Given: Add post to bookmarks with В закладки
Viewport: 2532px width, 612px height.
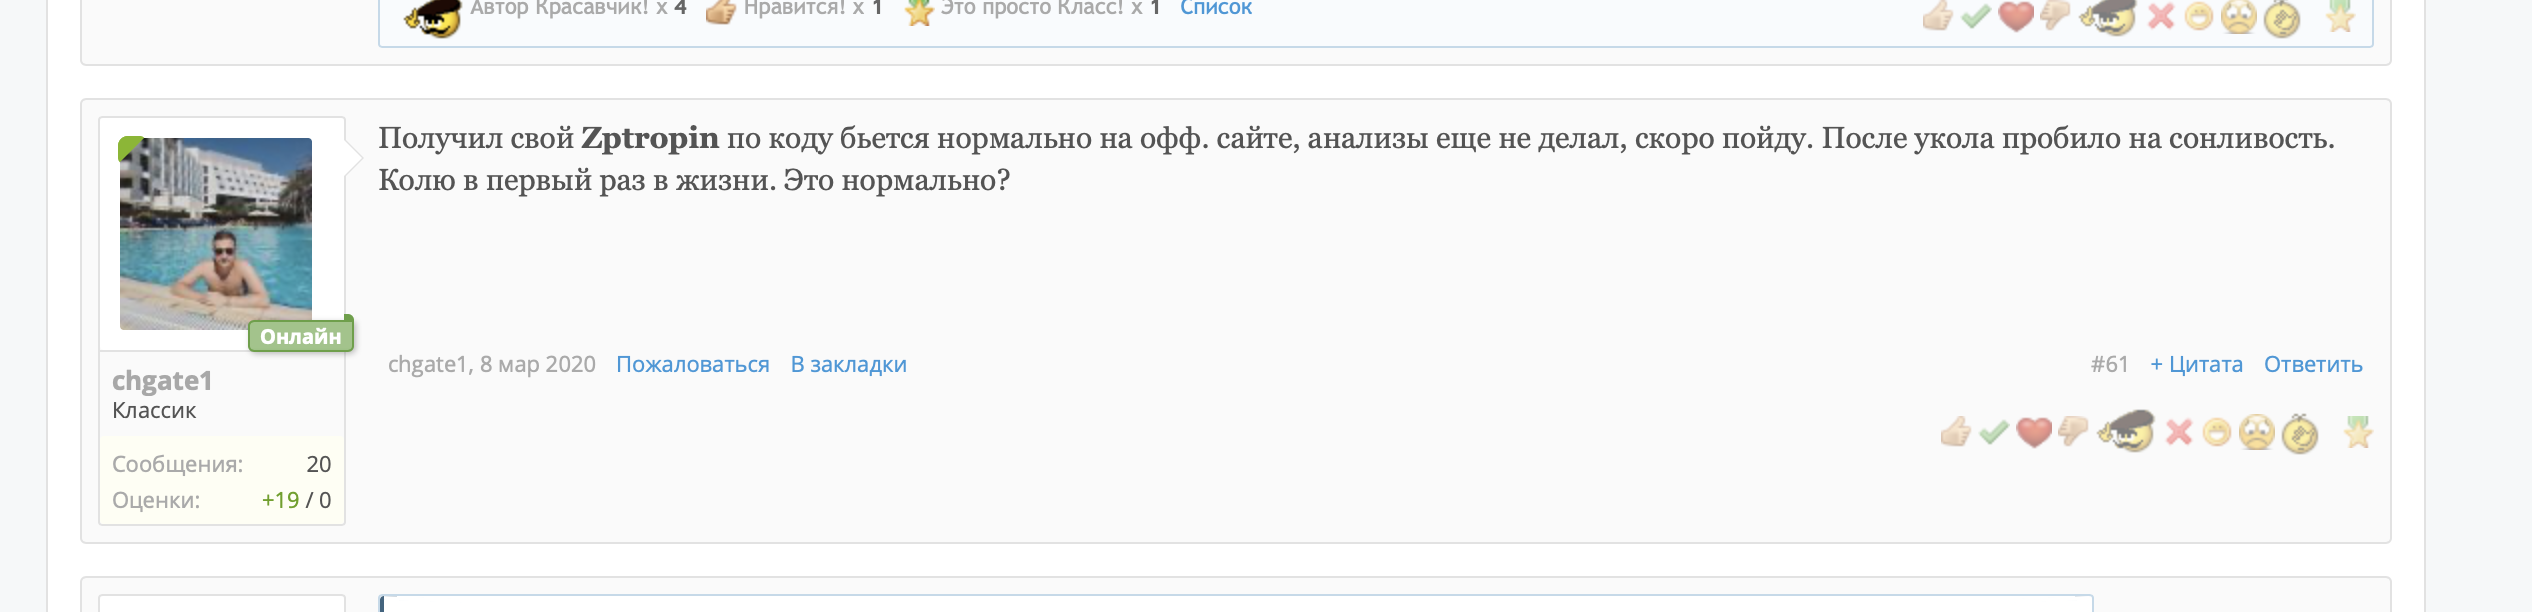Looking at the screenshot, I should click(x=848, y=364).
